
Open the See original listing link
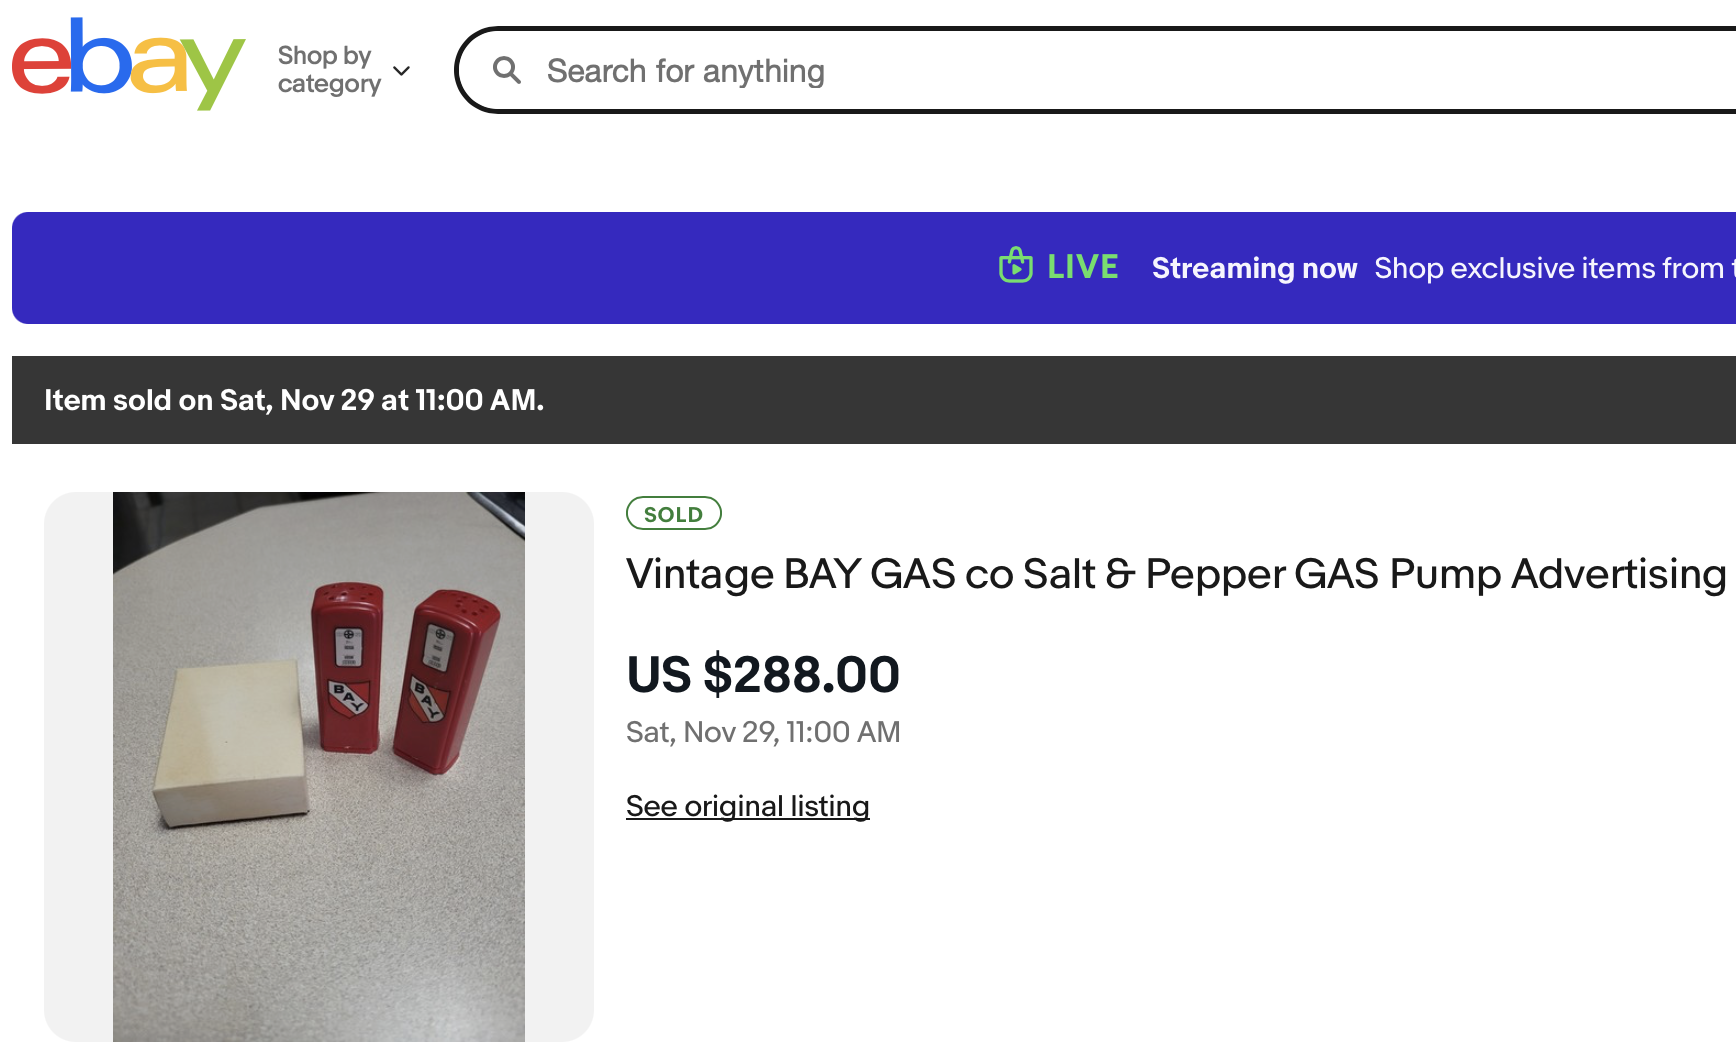click(x=747, y=806)
